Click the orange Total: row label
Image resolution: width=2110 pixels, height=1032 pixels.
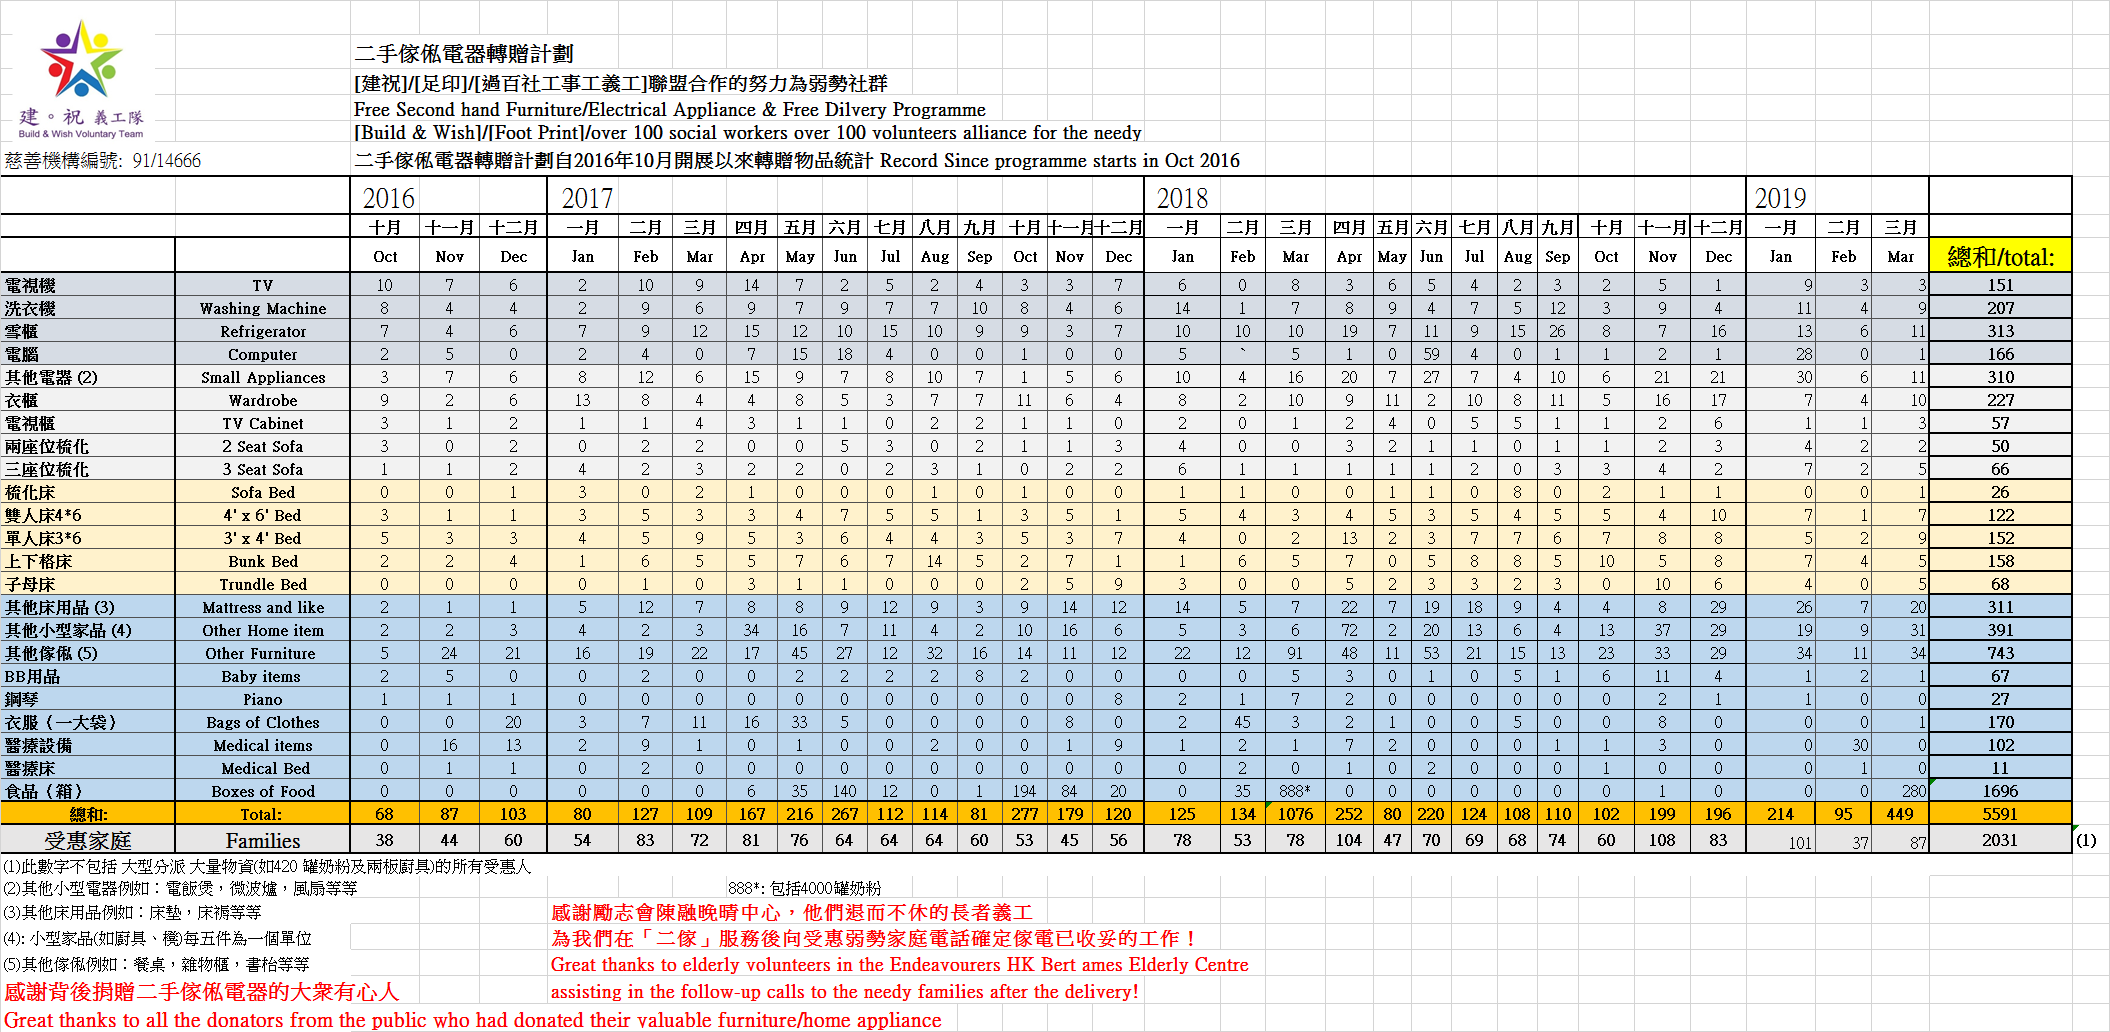coord(263,814)
